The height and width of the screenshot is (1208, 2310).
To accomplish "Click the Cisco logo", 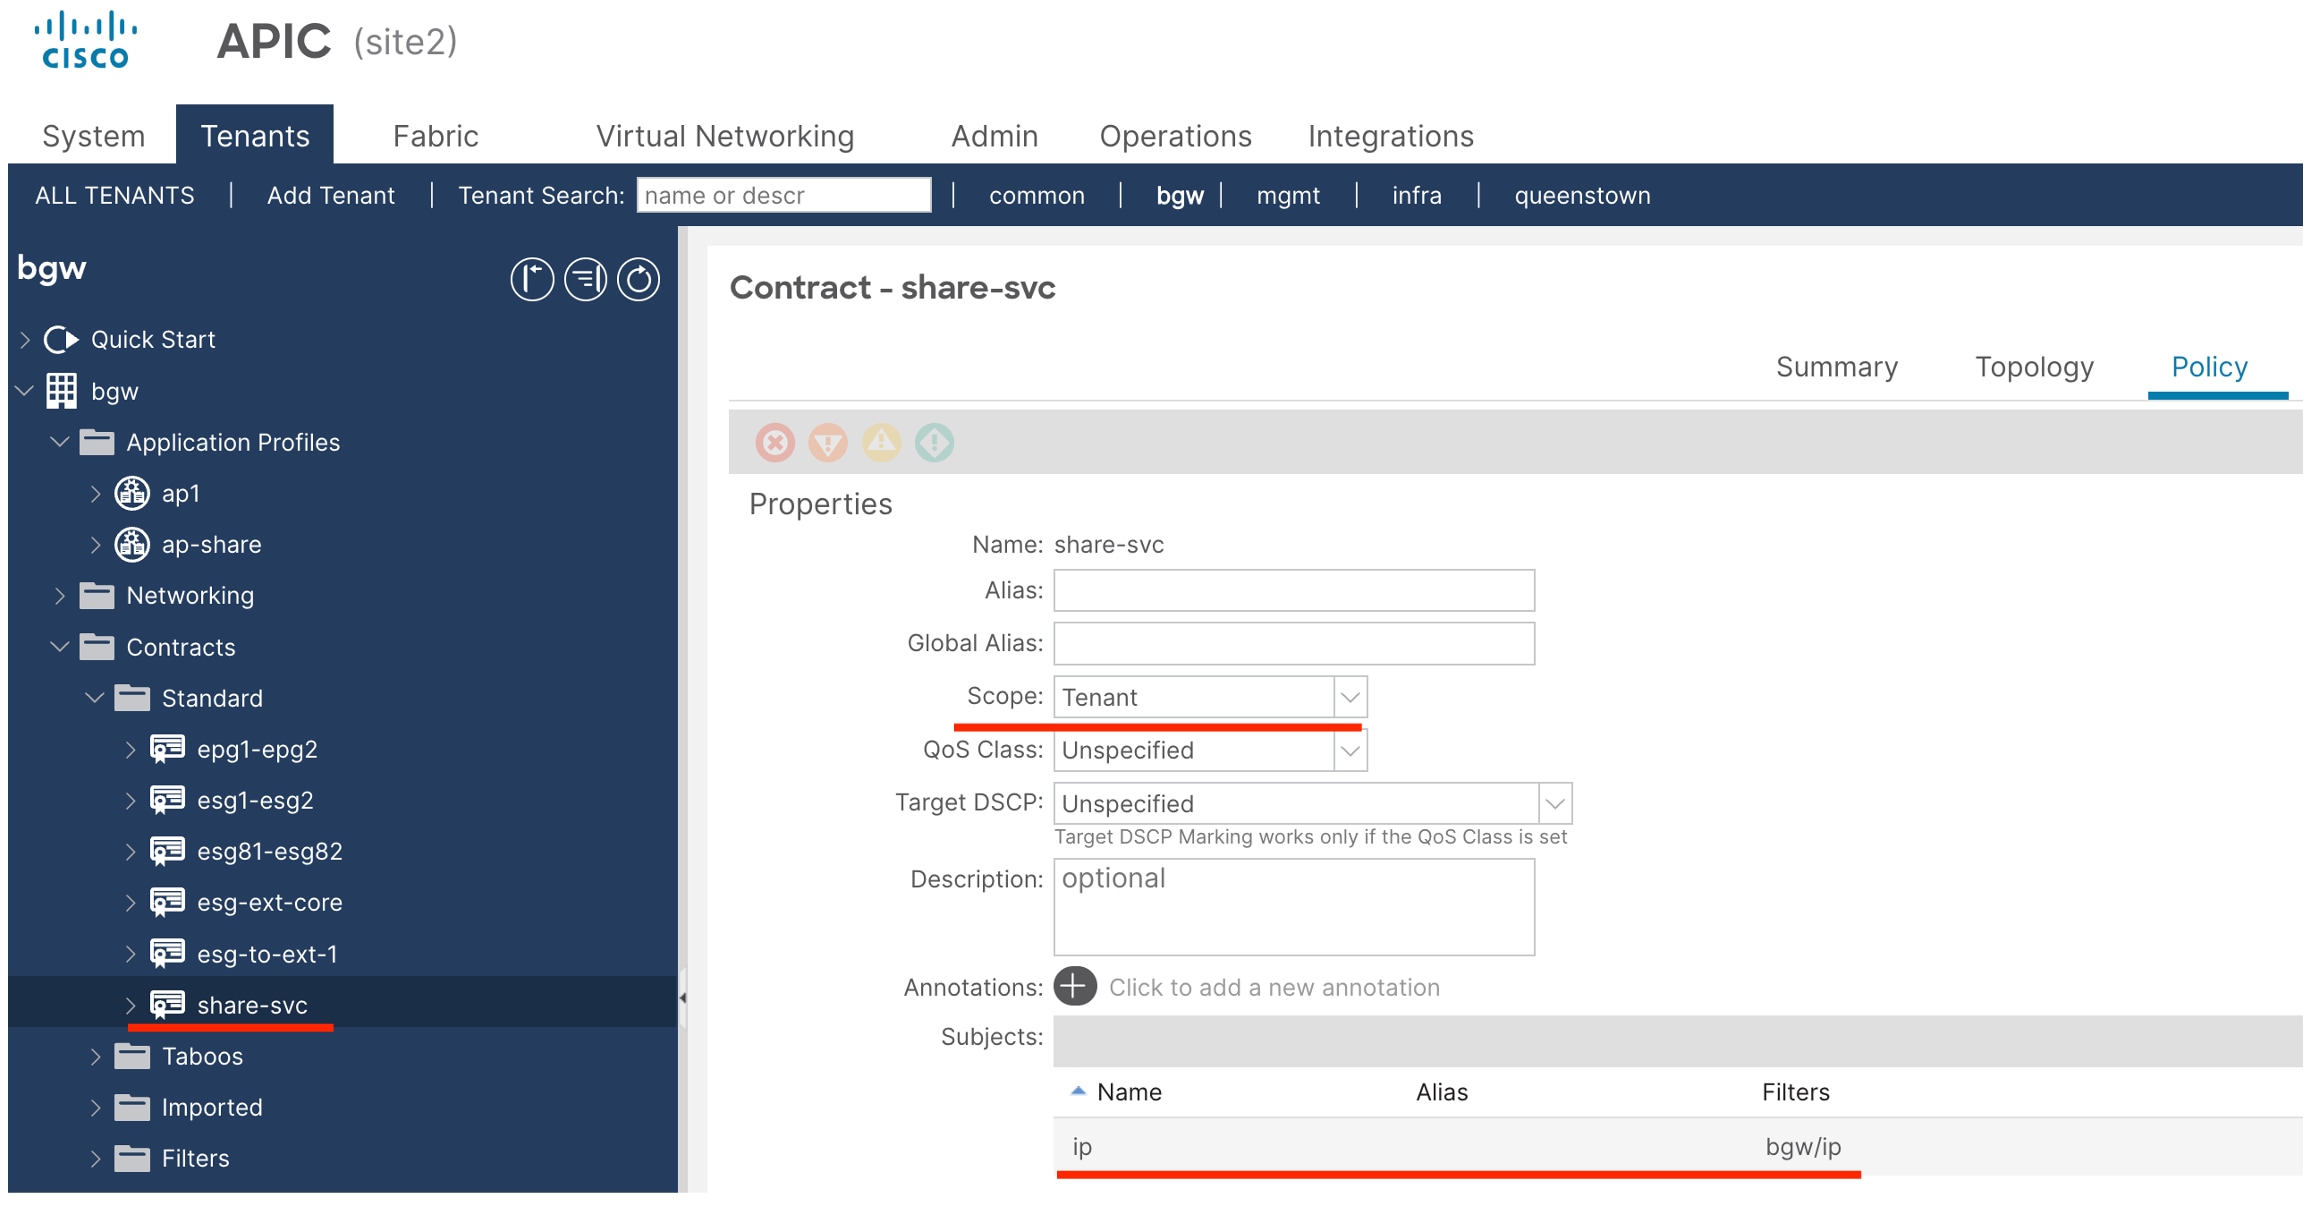I will (x=85, y=40).
